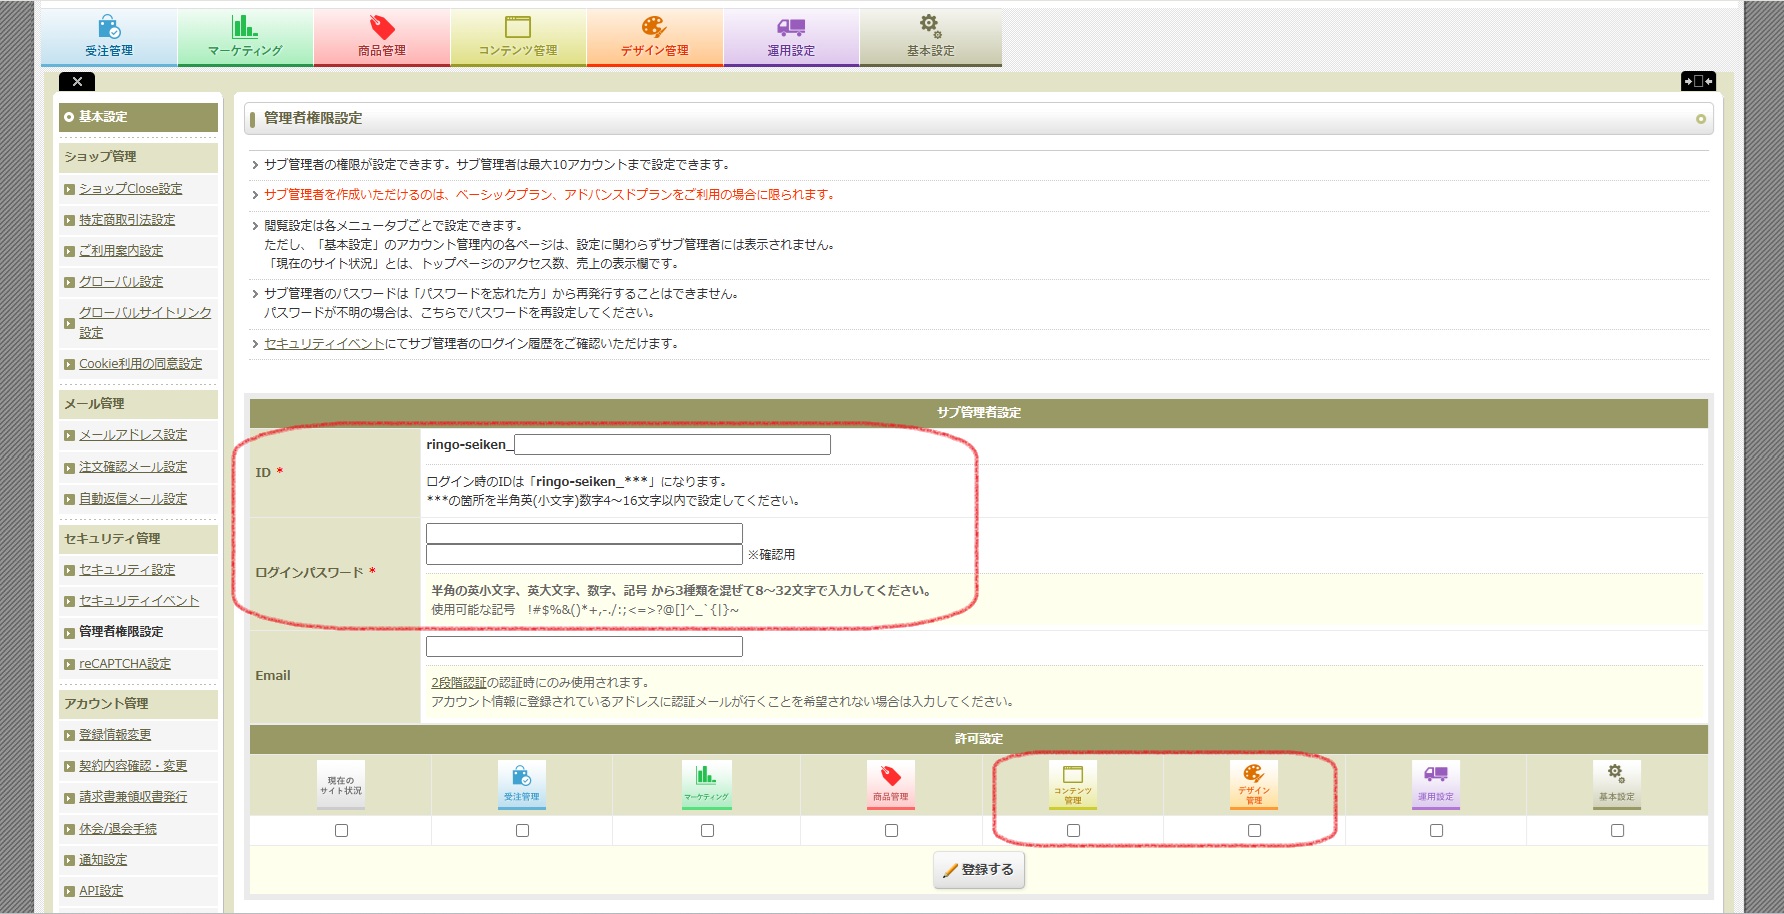Viewport: 1784px width, 914px height.
Task: Enable the 受注管理 permission checkbox
Action: pos(522,830)
